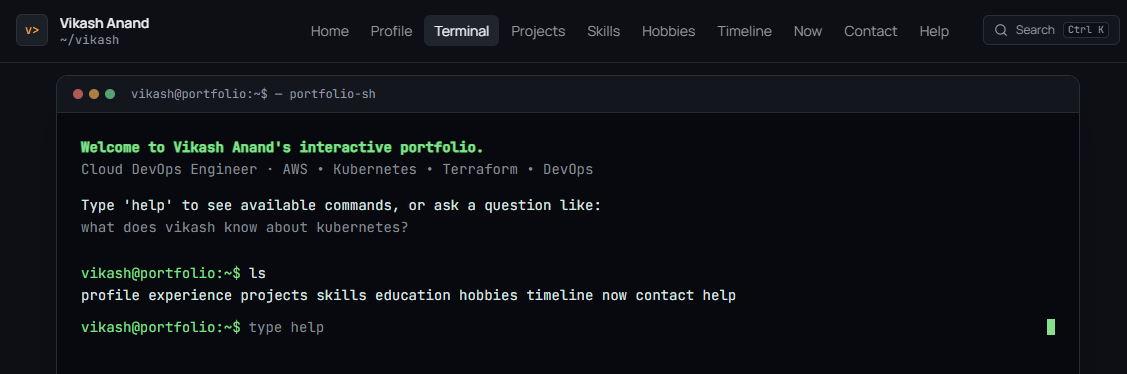This screenshot has width=1127, height=374.
Task: Click the green terminal cursor block
Action: click(1051, 327)
